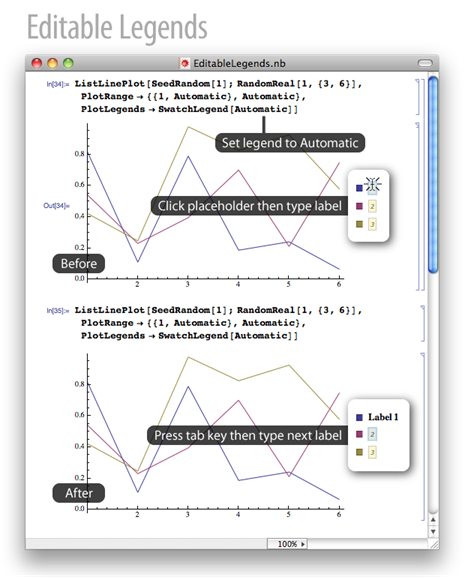Select highlighted placeholder 2 in bottom legend

click(x=372, y=434)
